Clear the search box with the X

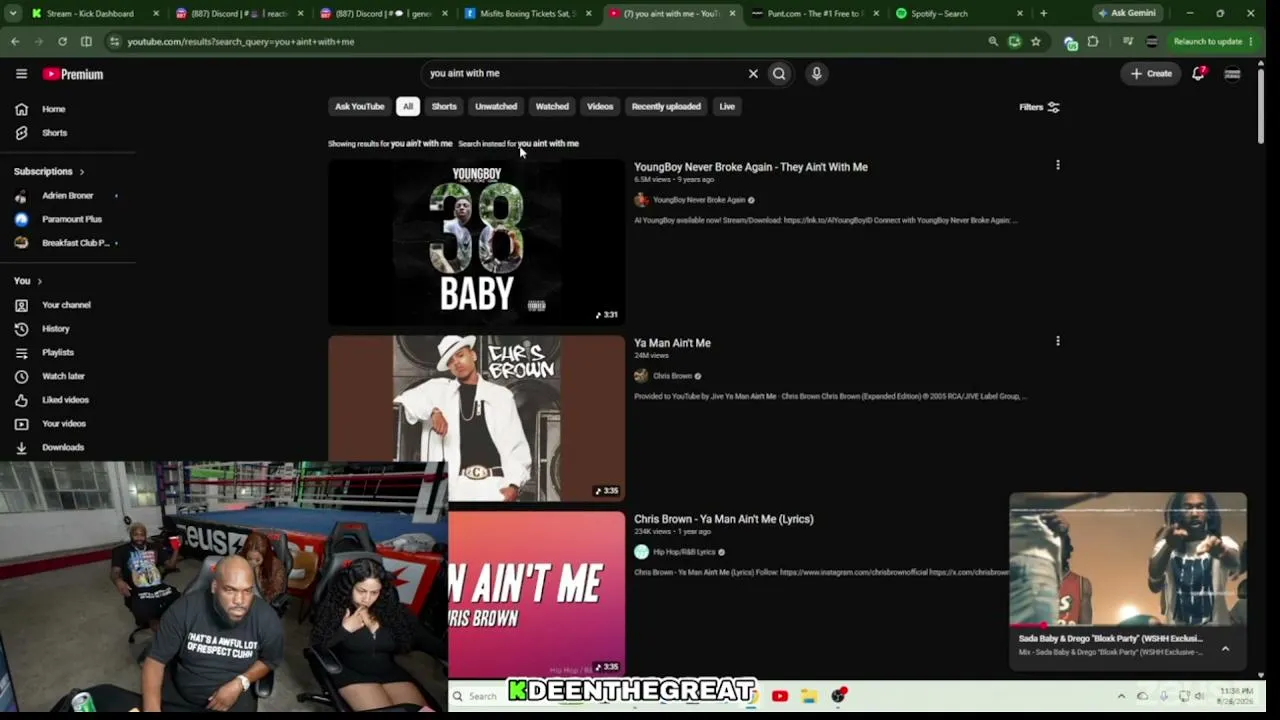(x=753, y=73)
